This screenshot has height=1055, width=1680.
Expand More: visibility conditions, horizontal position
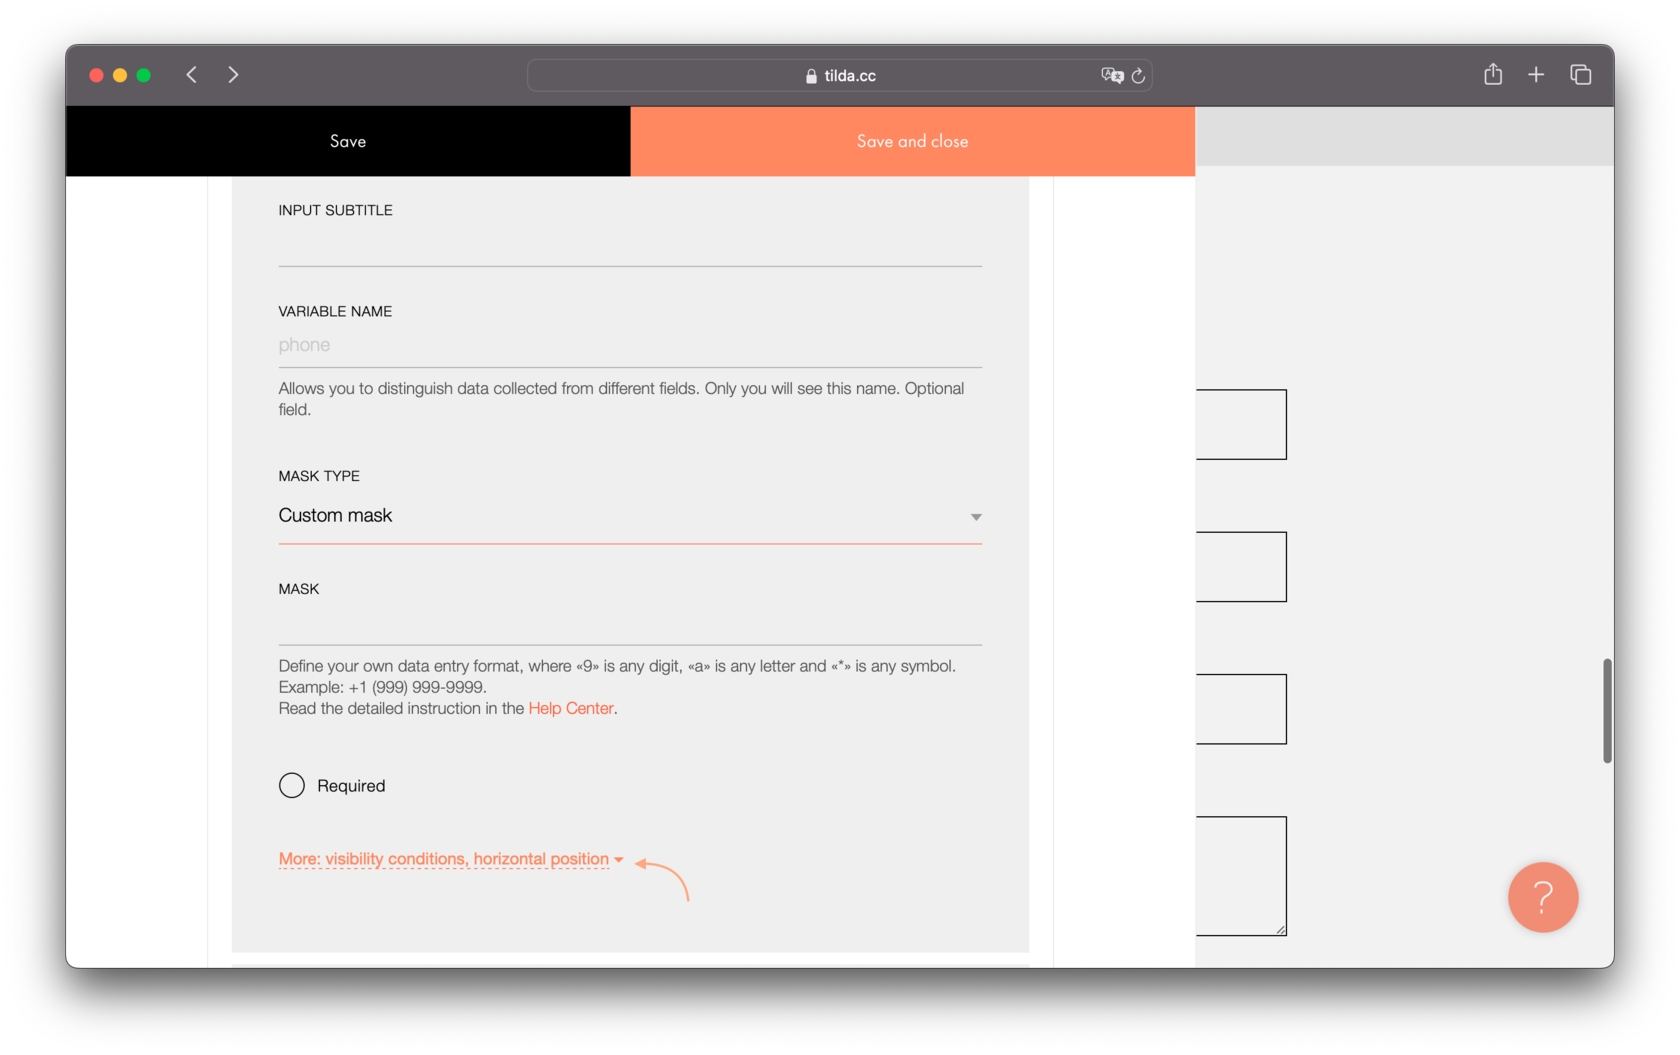(443, 858)
